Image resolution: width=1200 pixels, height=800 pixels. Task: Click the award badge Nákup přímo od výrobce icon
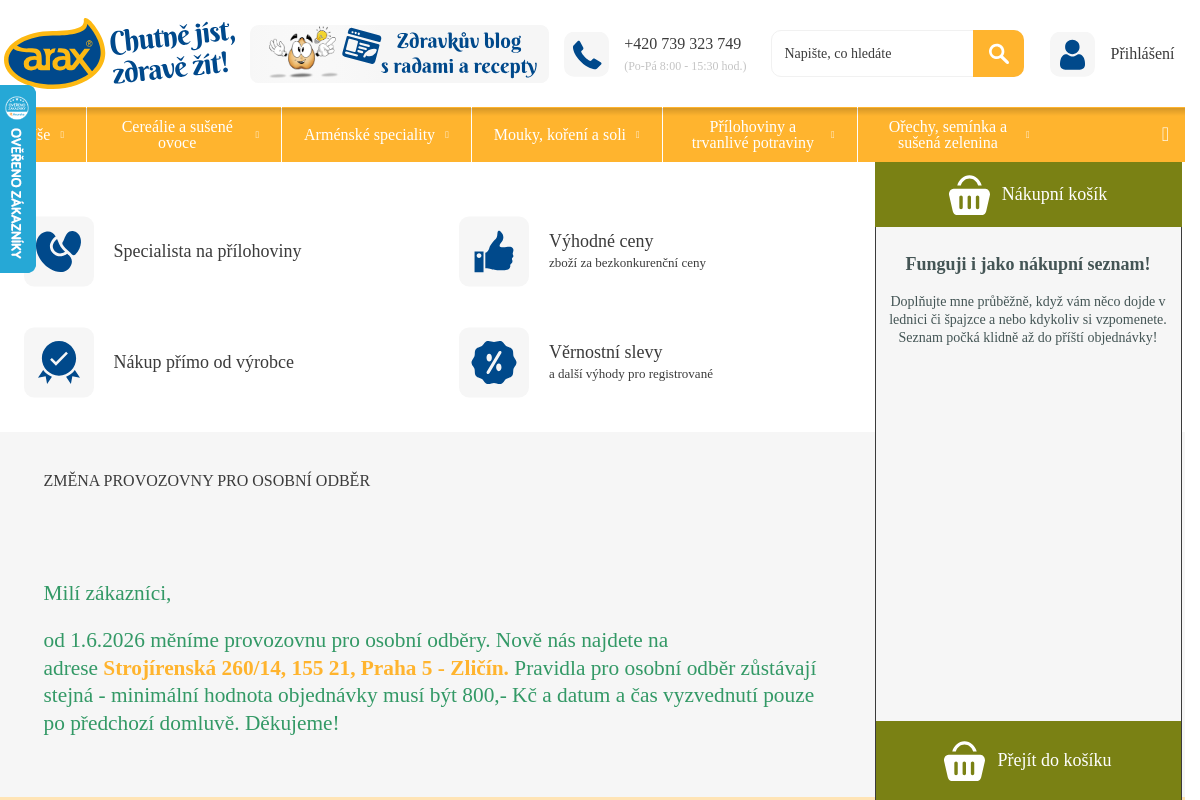59,363
